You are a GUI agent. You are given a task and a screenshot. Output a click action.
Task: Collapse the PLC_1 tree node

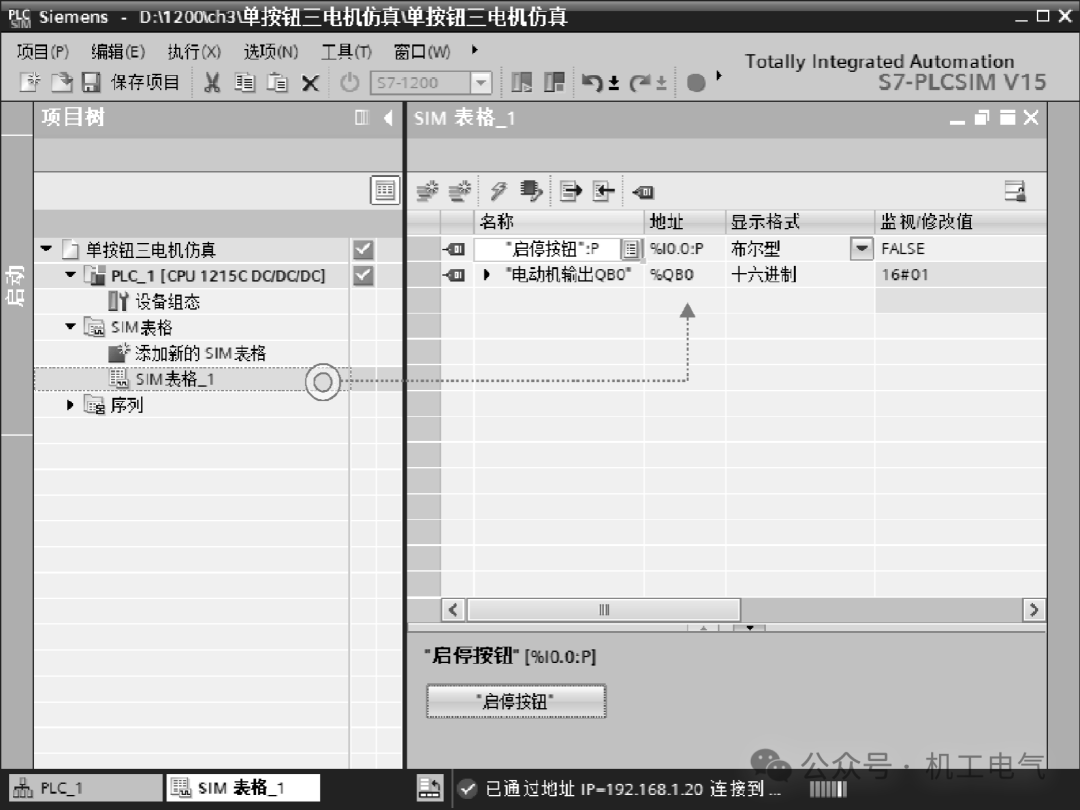click(70, 275)
